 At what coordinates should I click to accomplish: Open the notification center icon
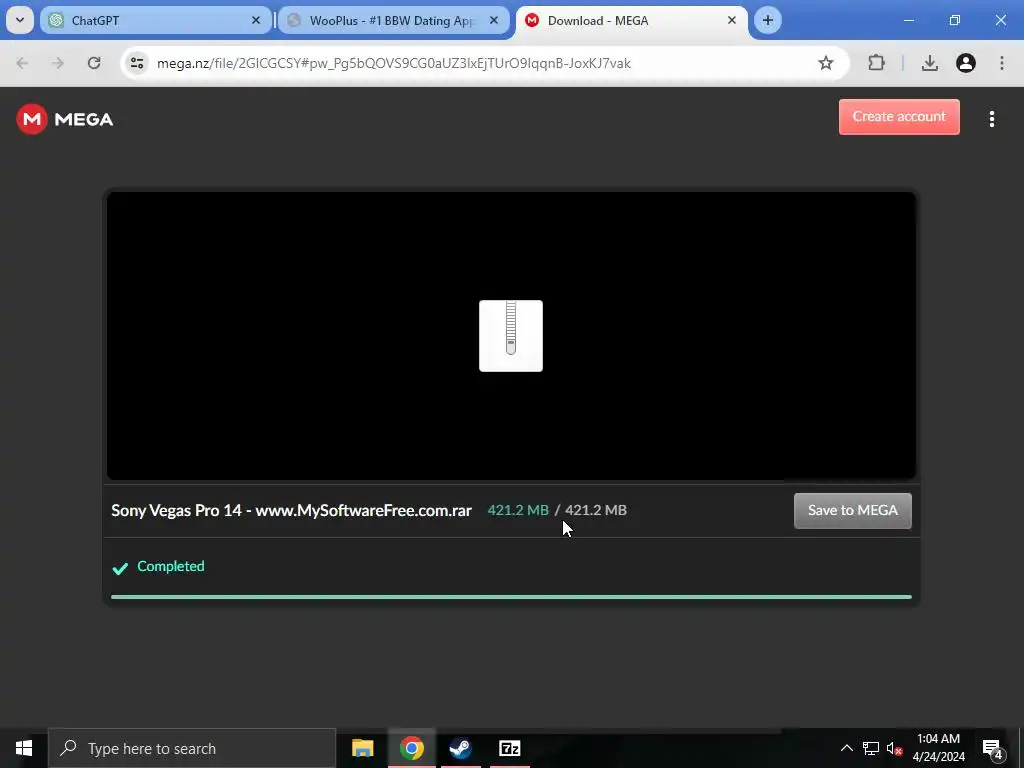(992, 748)
